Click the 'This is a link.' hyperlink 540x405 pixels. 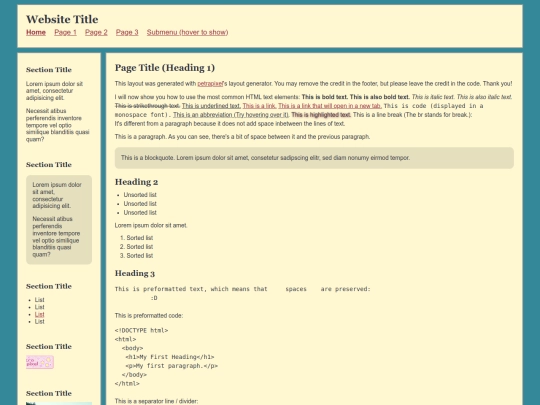pyautogui.click(x=259, y=106)
